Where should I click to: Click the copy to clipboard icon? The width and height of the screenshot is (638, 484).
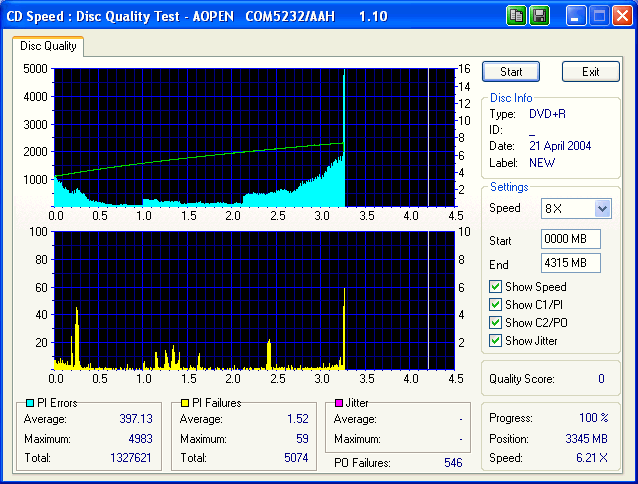tap(516, 15)
